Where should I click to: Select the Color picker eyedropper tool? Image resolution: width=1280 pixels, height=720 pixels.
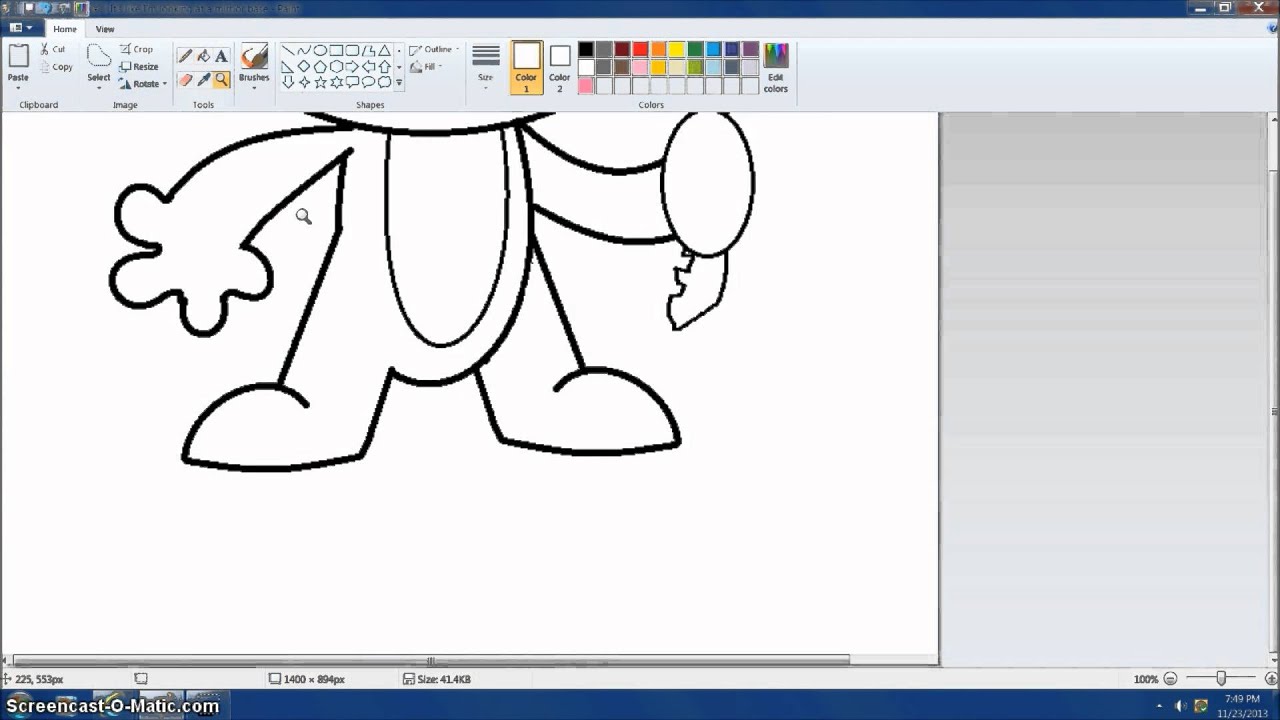[203, 80]
